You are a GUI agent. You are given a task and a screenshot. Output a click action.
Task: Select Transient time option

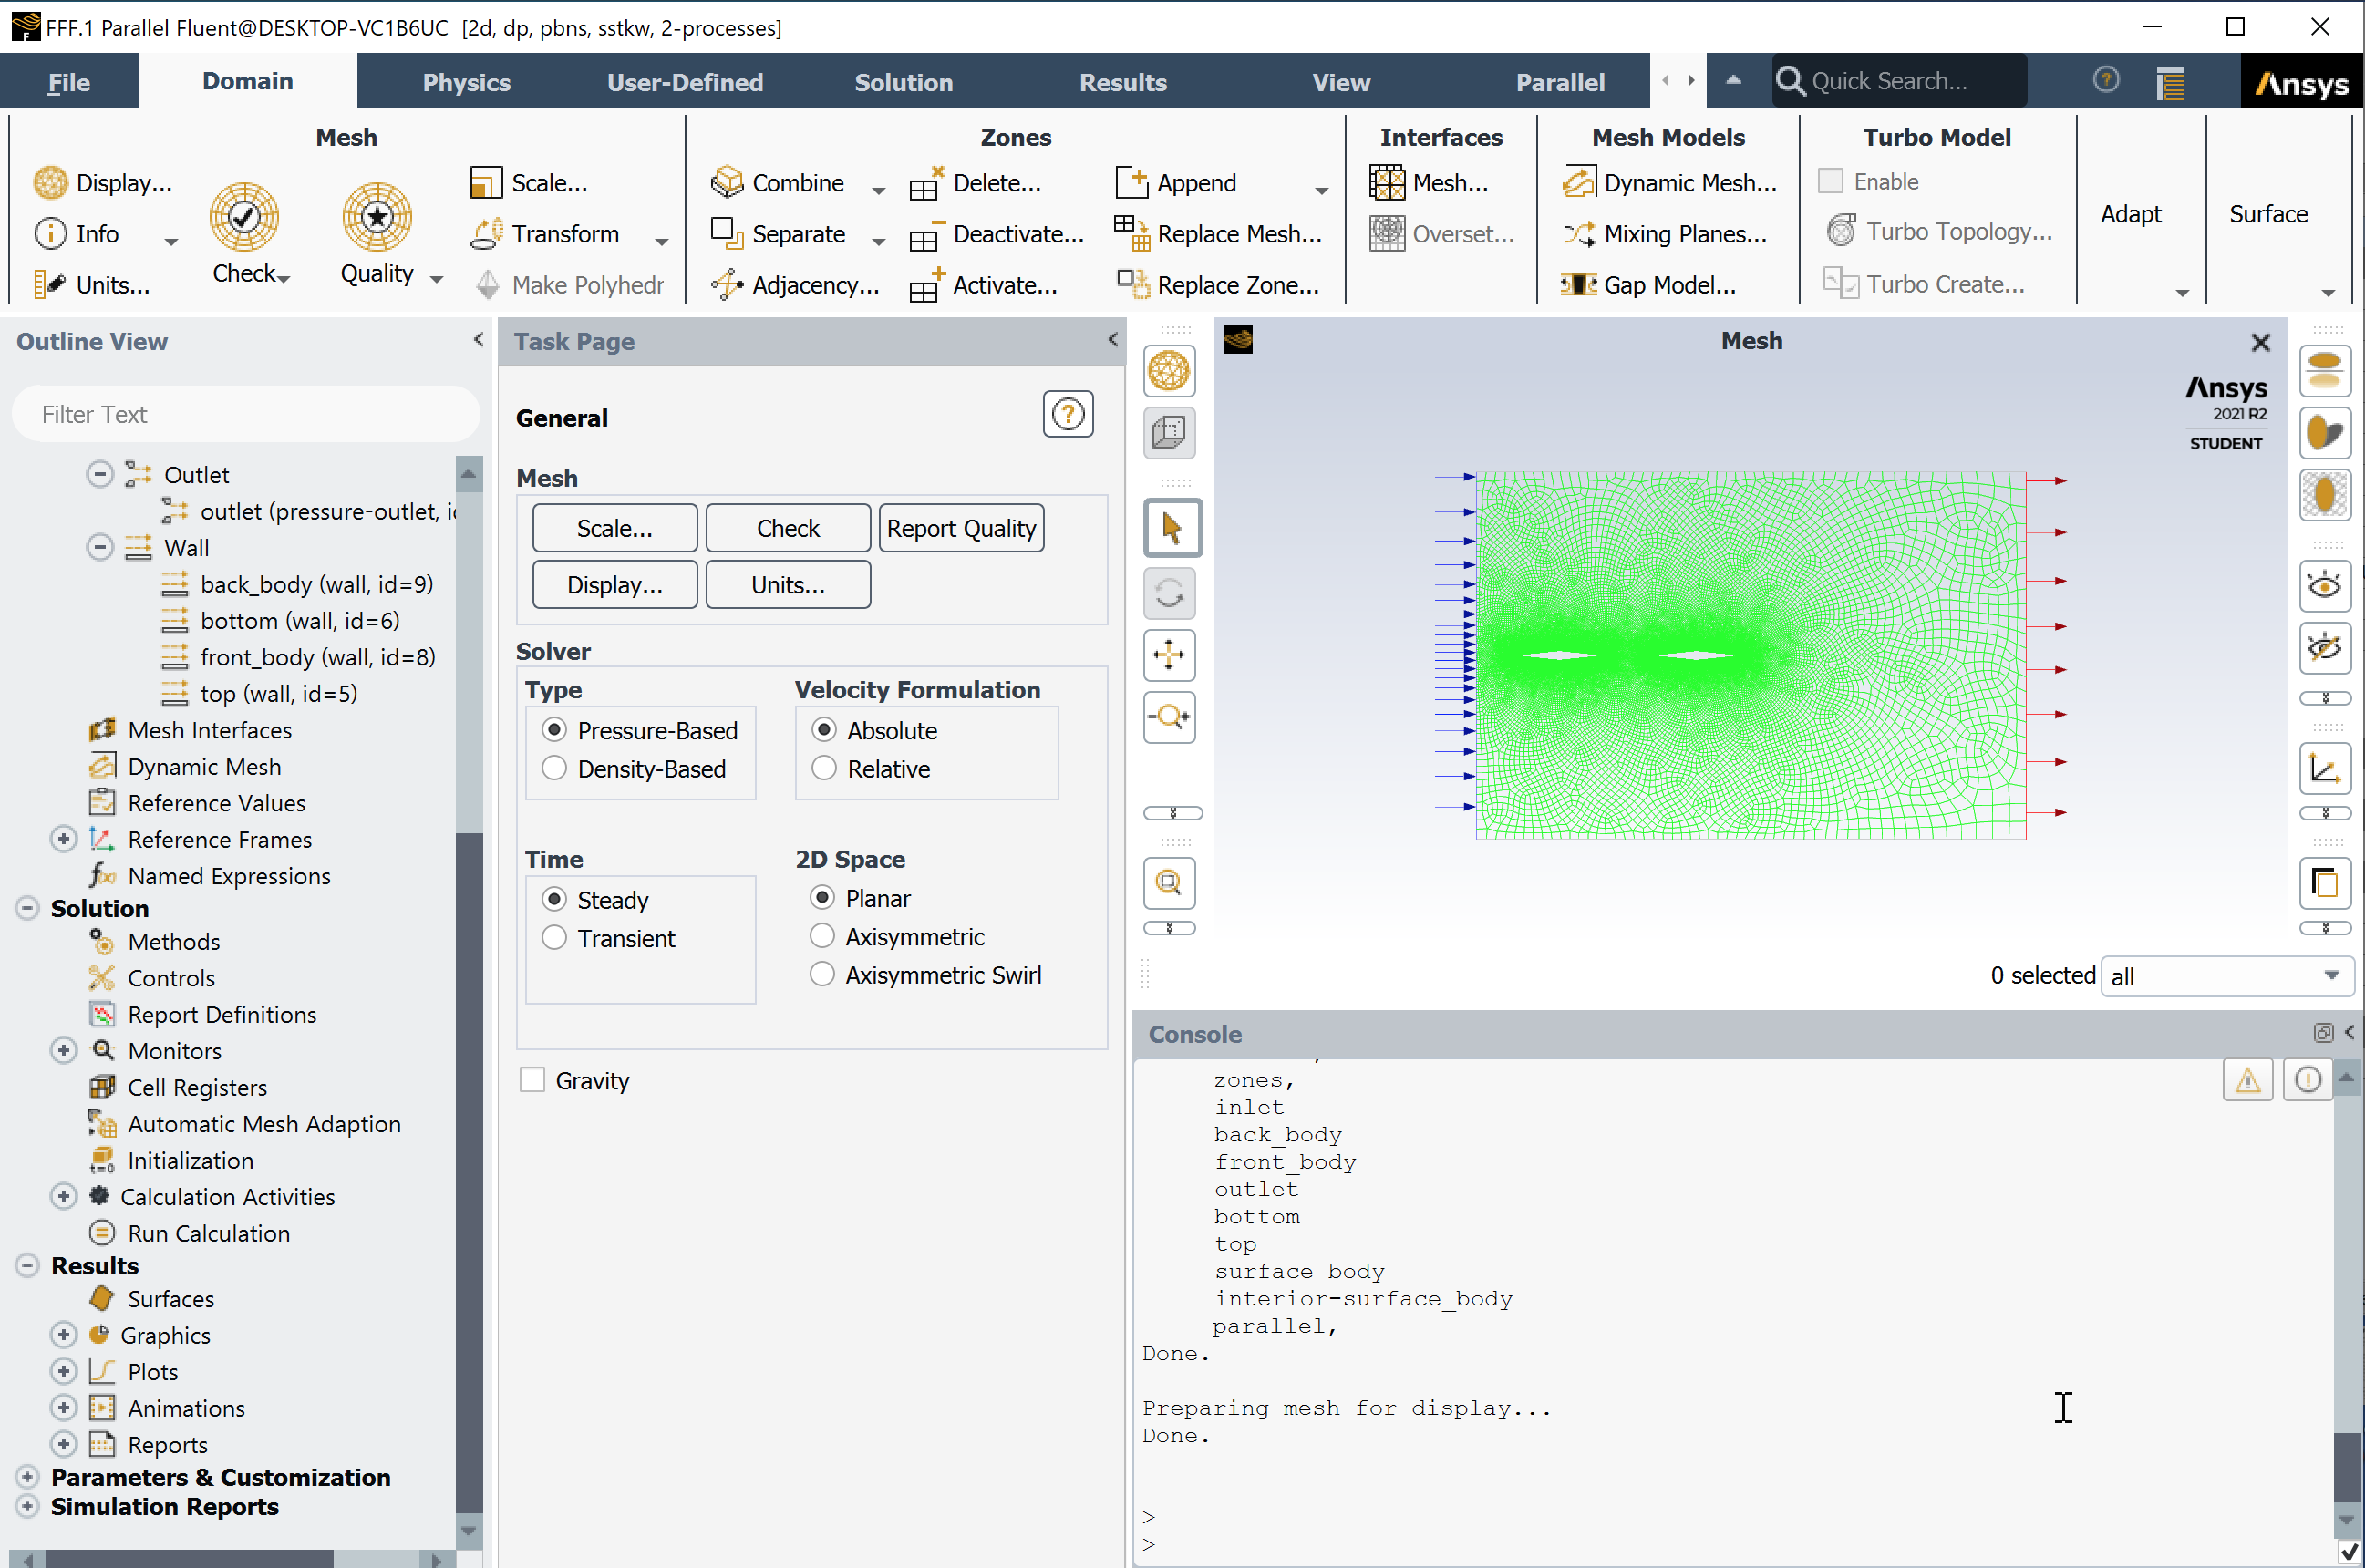tap(554, 938)
